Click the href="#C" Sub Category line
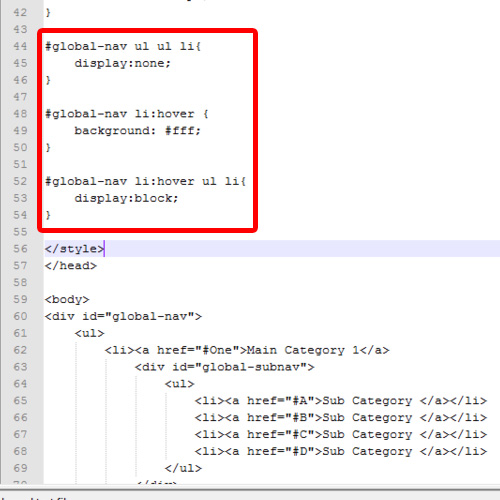Viewport: 500px width, 500px height. 341,434
